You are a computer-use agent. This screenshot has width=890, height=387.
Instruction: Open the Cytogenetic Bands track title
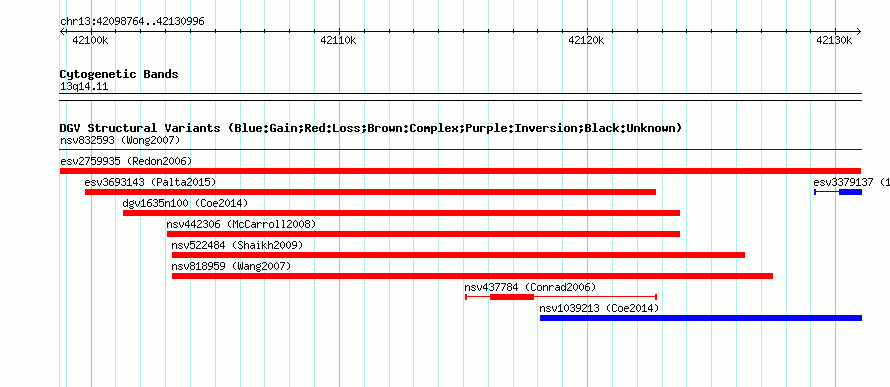119,74
